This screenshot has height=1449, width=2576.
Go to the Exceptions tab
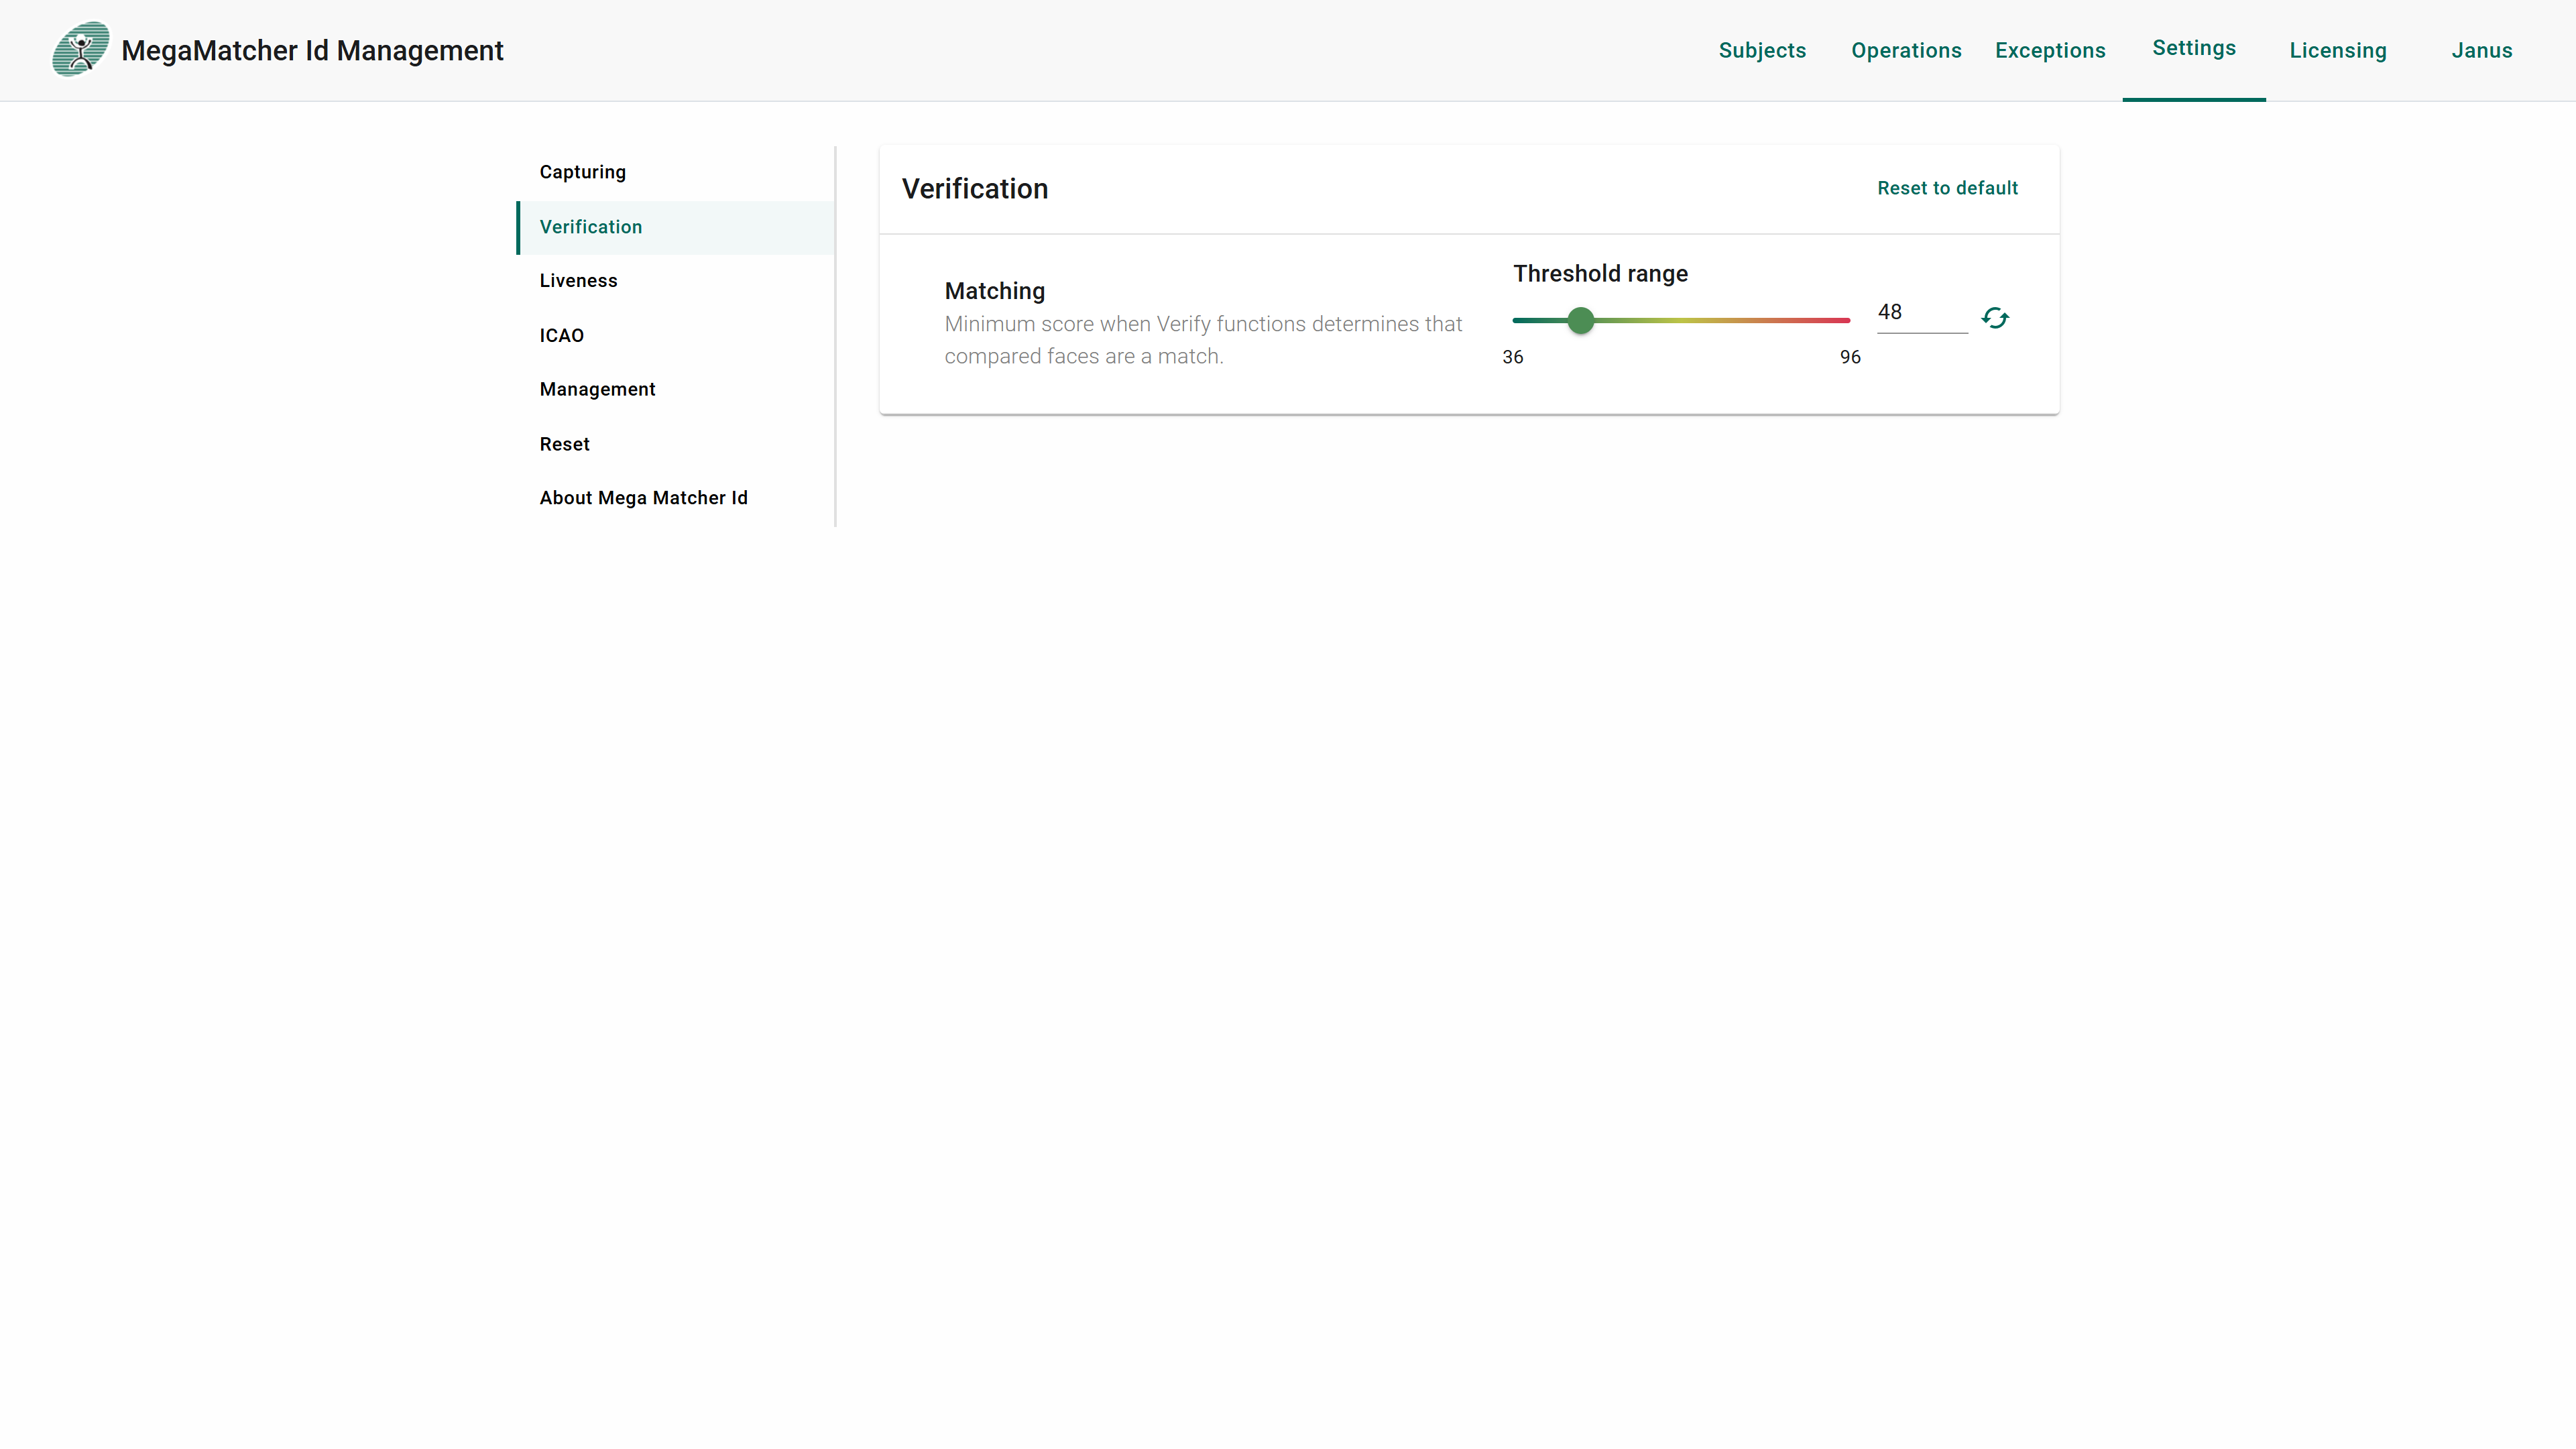tap(2050, 50)
